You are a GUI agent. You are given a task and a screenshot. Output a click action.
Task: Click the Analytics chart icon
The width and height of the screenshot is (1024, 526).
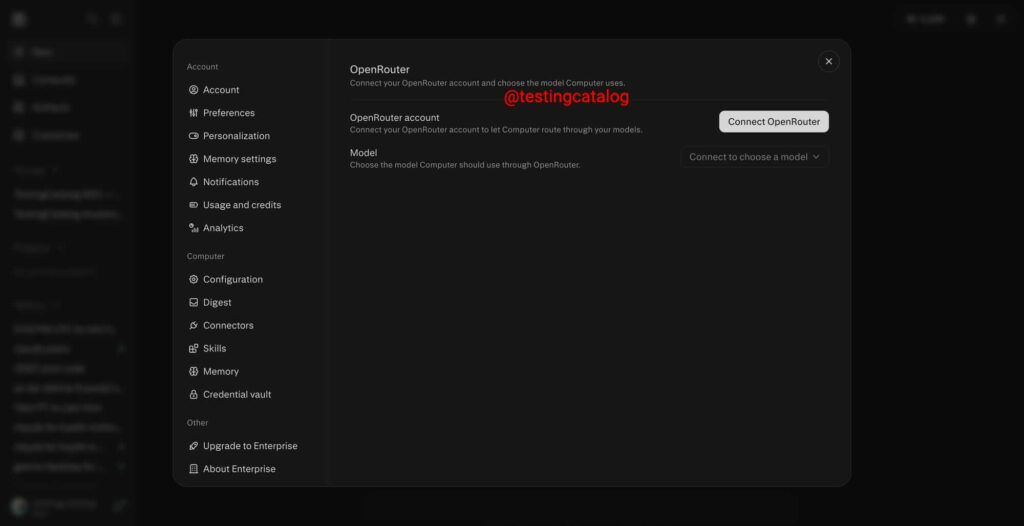pyautogui.click(x=193, y=228)
